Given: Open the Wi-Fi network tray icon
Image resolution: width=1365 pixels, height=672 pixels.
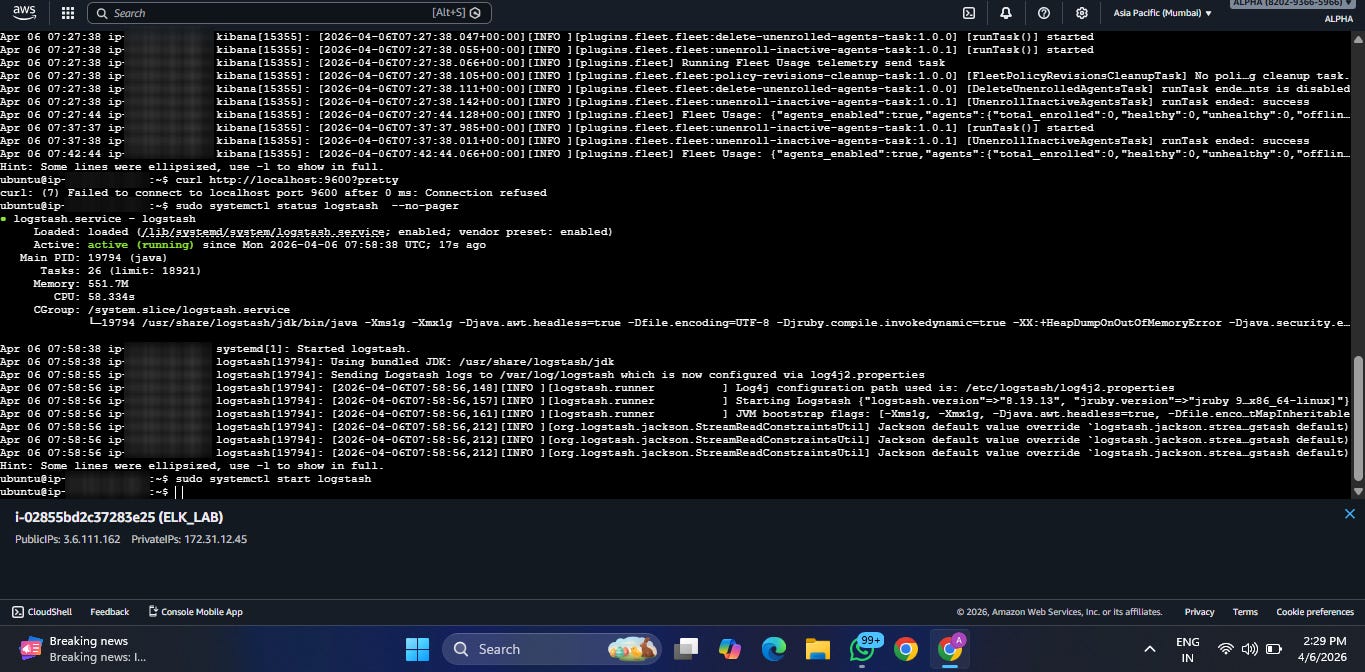Looking at the screenshot, I should point(1225,649).
